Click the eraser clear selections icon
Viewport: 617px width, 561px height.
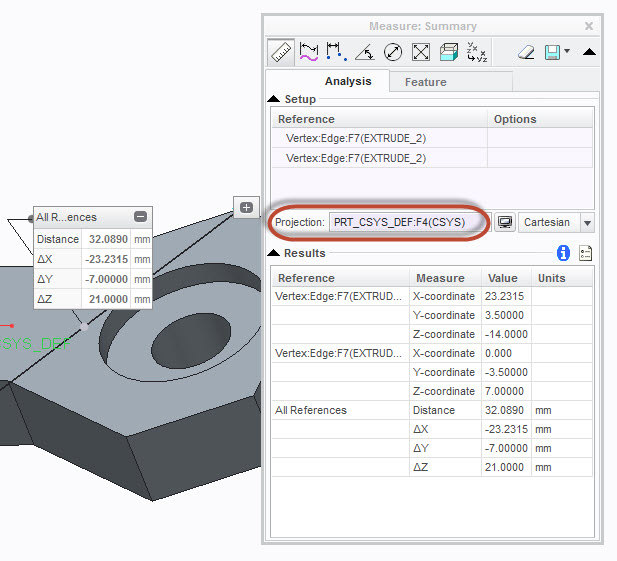click(x=526, y=52)
